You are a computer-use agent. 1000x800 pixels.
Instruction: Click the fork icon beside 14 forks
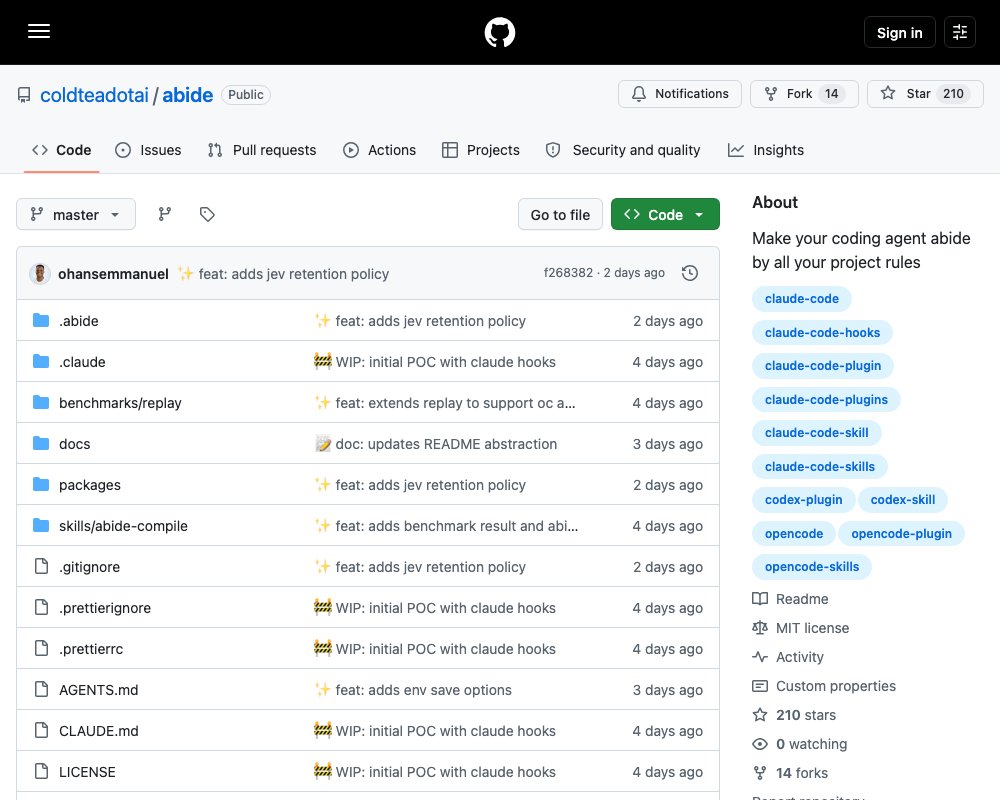tap(760, 773)
